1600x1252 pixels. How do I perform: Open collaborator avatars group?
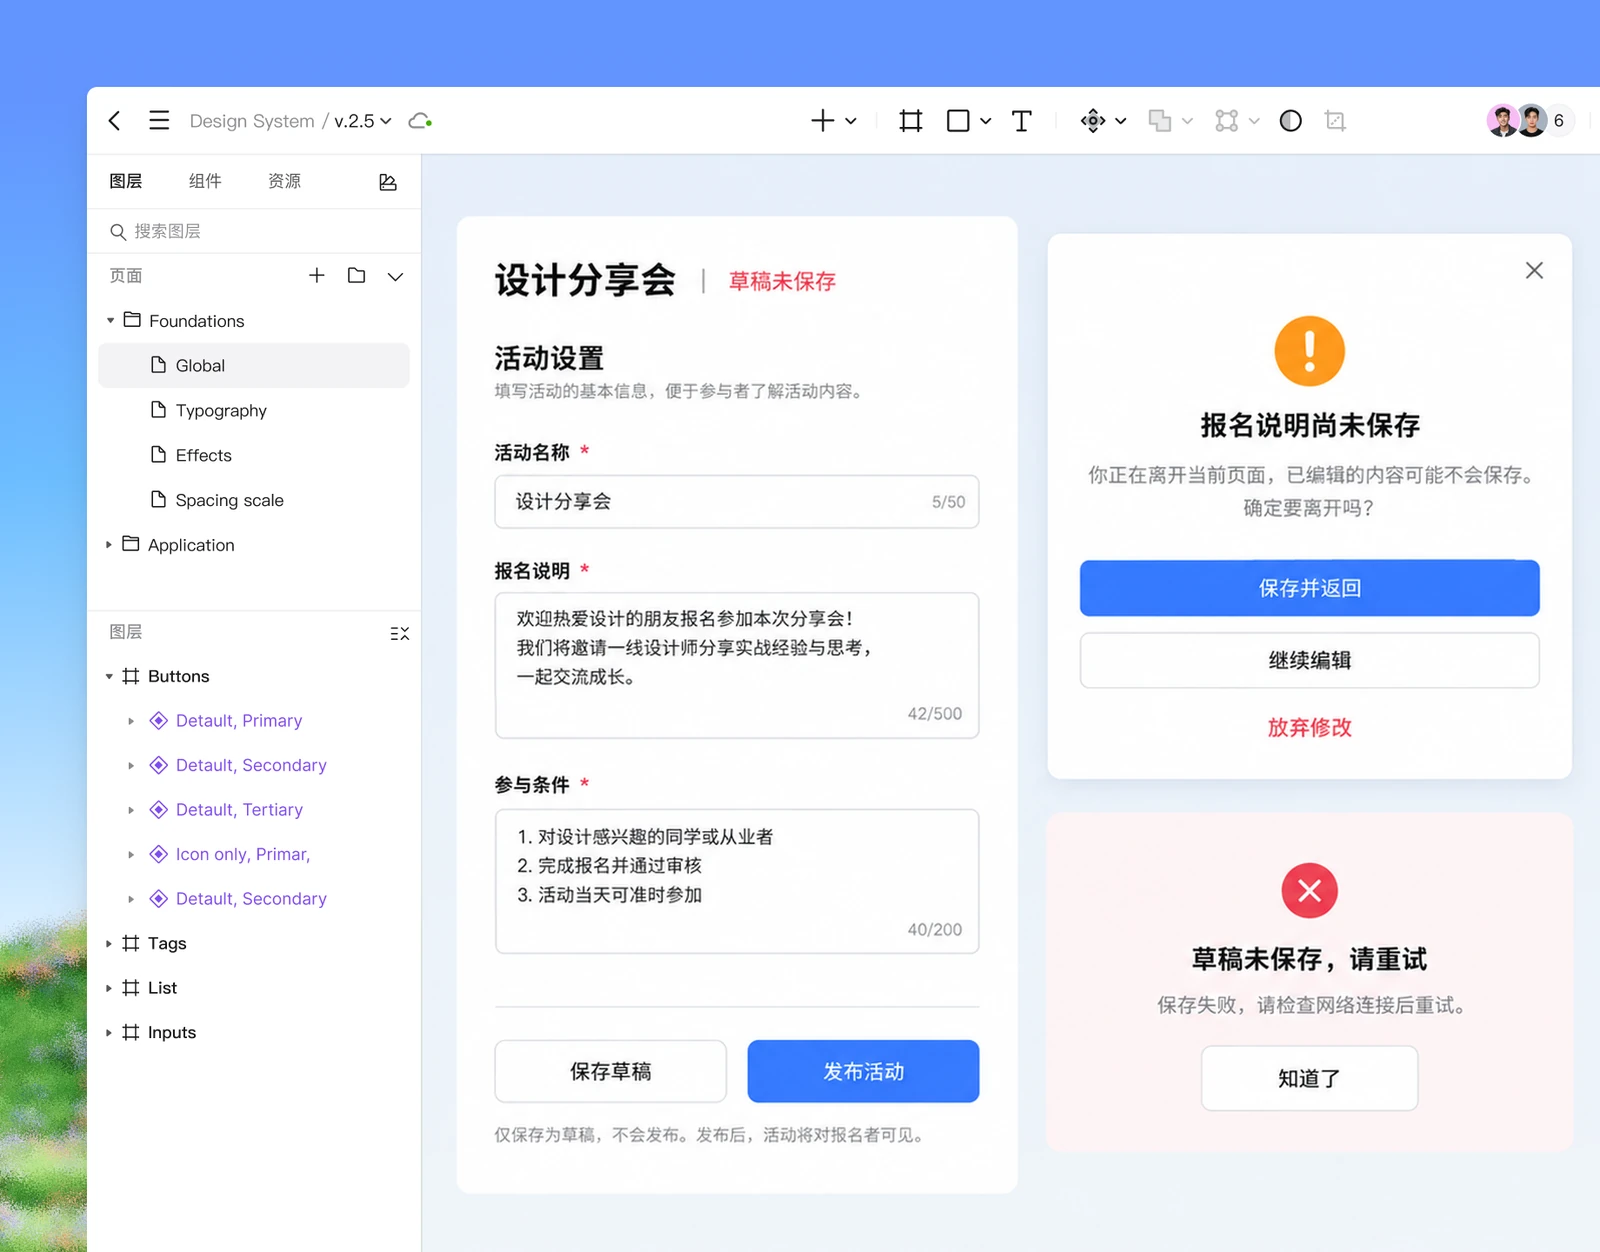click(x=1517, y=121)
